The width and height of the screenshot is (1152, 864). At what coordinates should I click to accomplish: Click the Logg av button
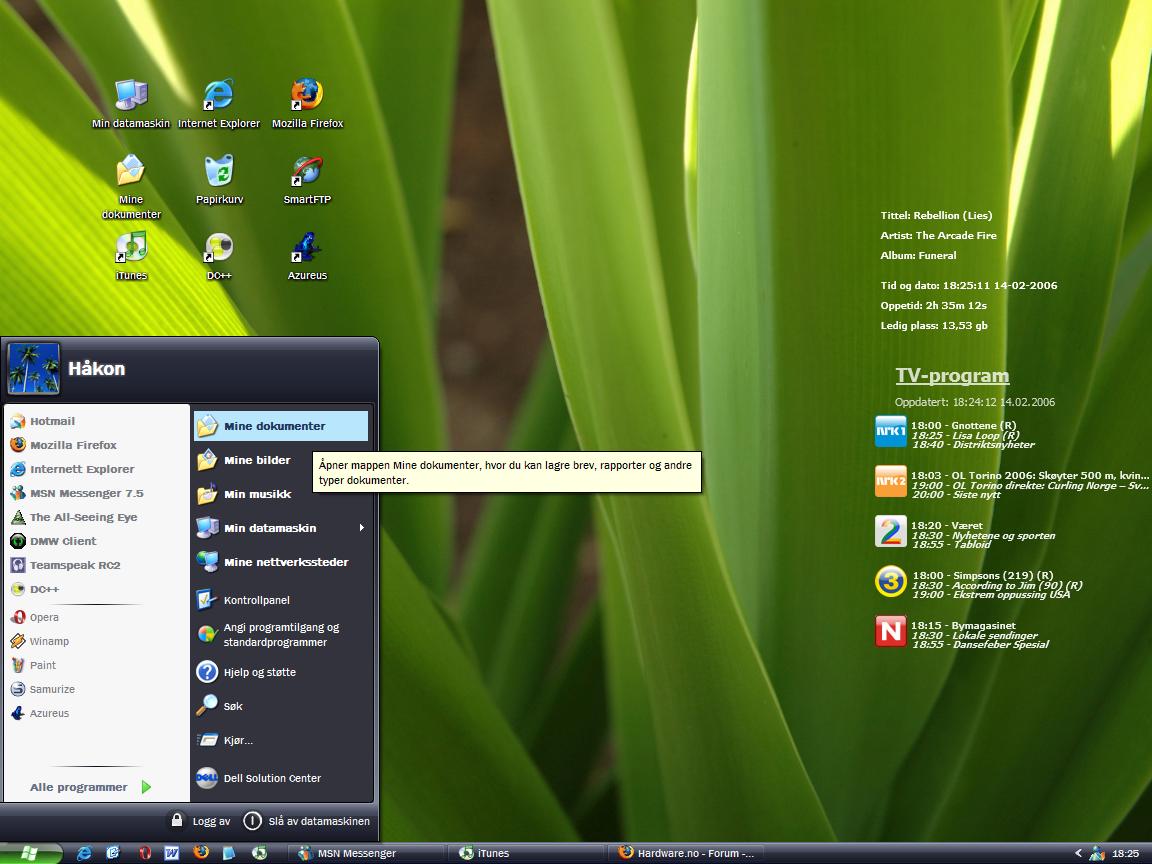point(200,821)
